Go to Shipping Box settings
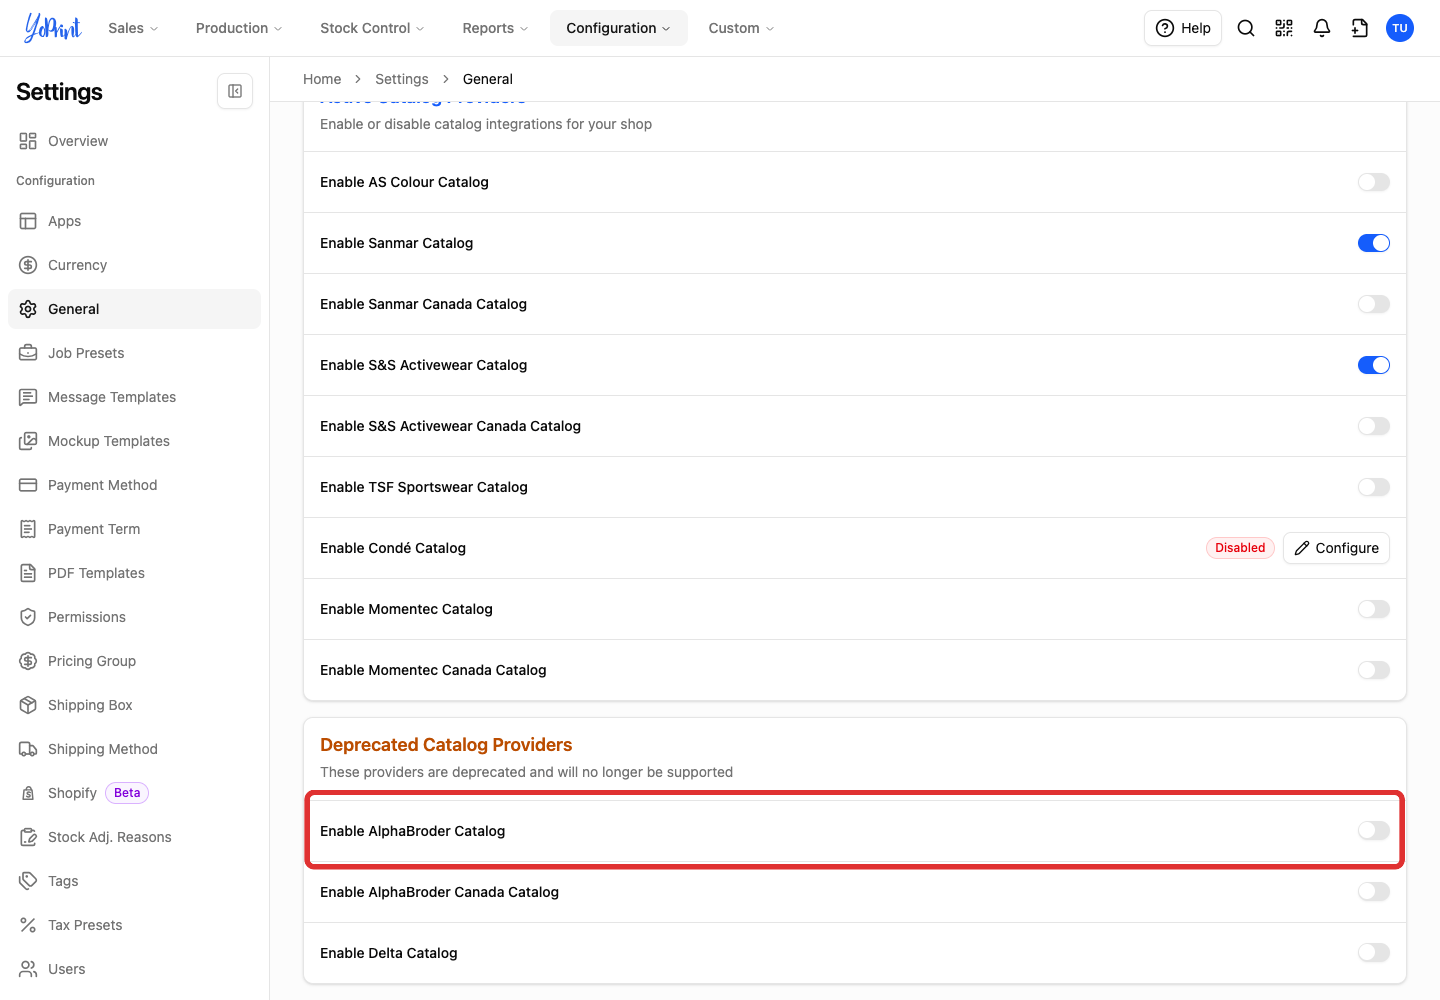The image size is (1440, 1000). (x=134, y=705)
